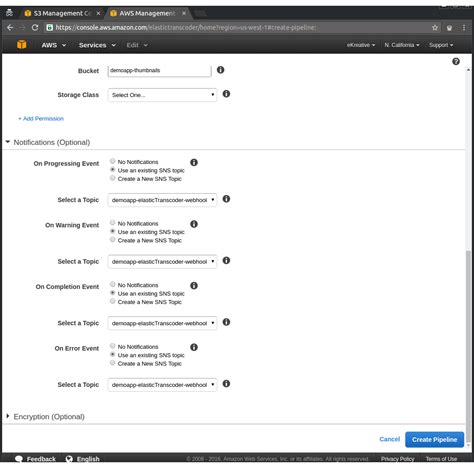Open the Terms of Use link
Image resolution: width=474 pixels, height=468 pixels.
[x=441, y=459]
